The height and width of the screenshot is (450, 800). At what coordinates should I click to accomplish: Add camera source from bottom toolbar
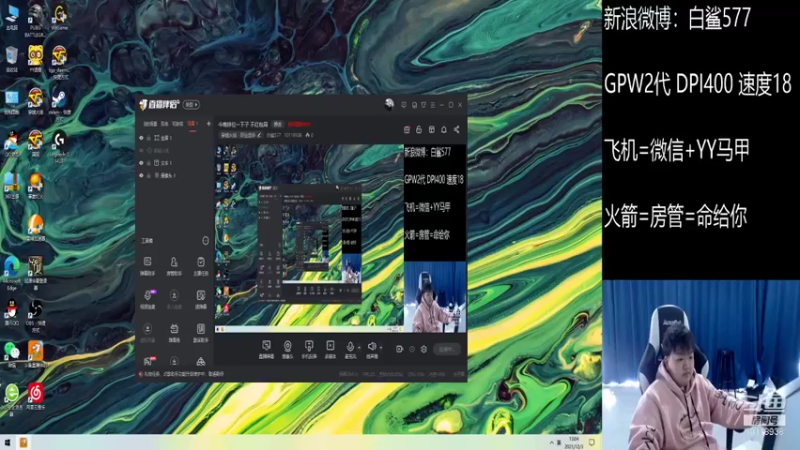click(287, 349)
